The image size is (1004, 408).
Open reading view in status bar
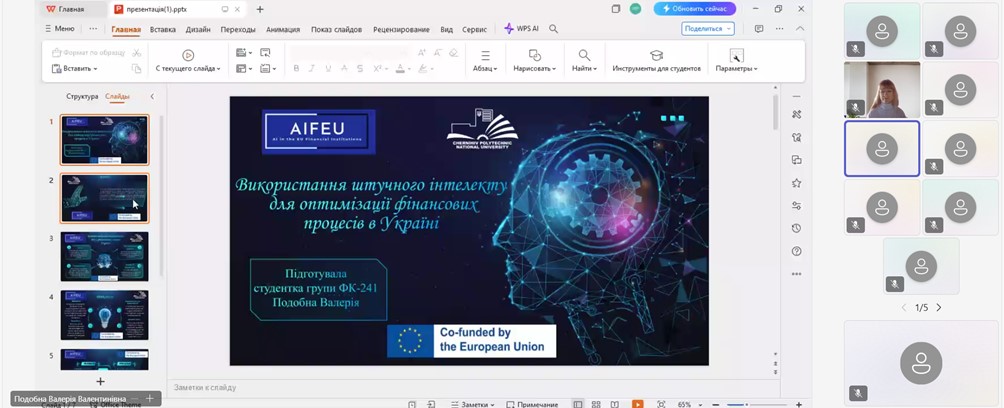(614, 404)
